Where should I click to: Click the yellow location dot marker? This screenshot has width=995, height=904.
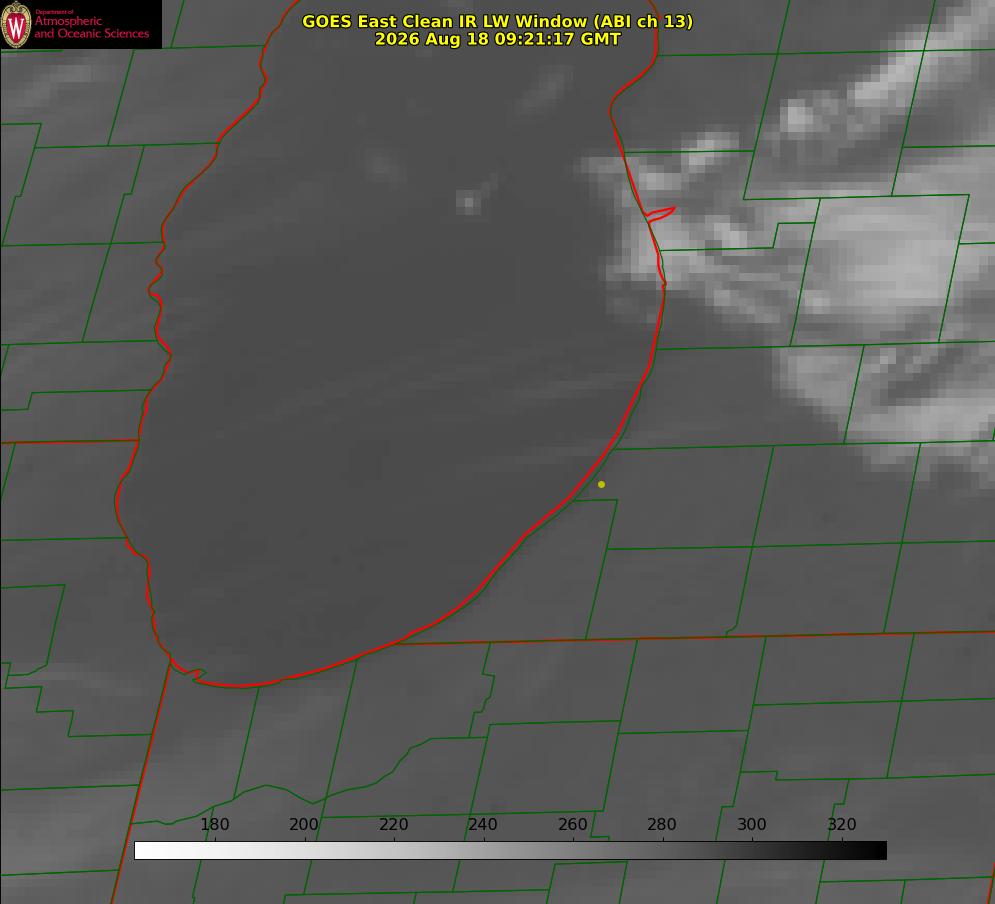(x=601, y=484)
